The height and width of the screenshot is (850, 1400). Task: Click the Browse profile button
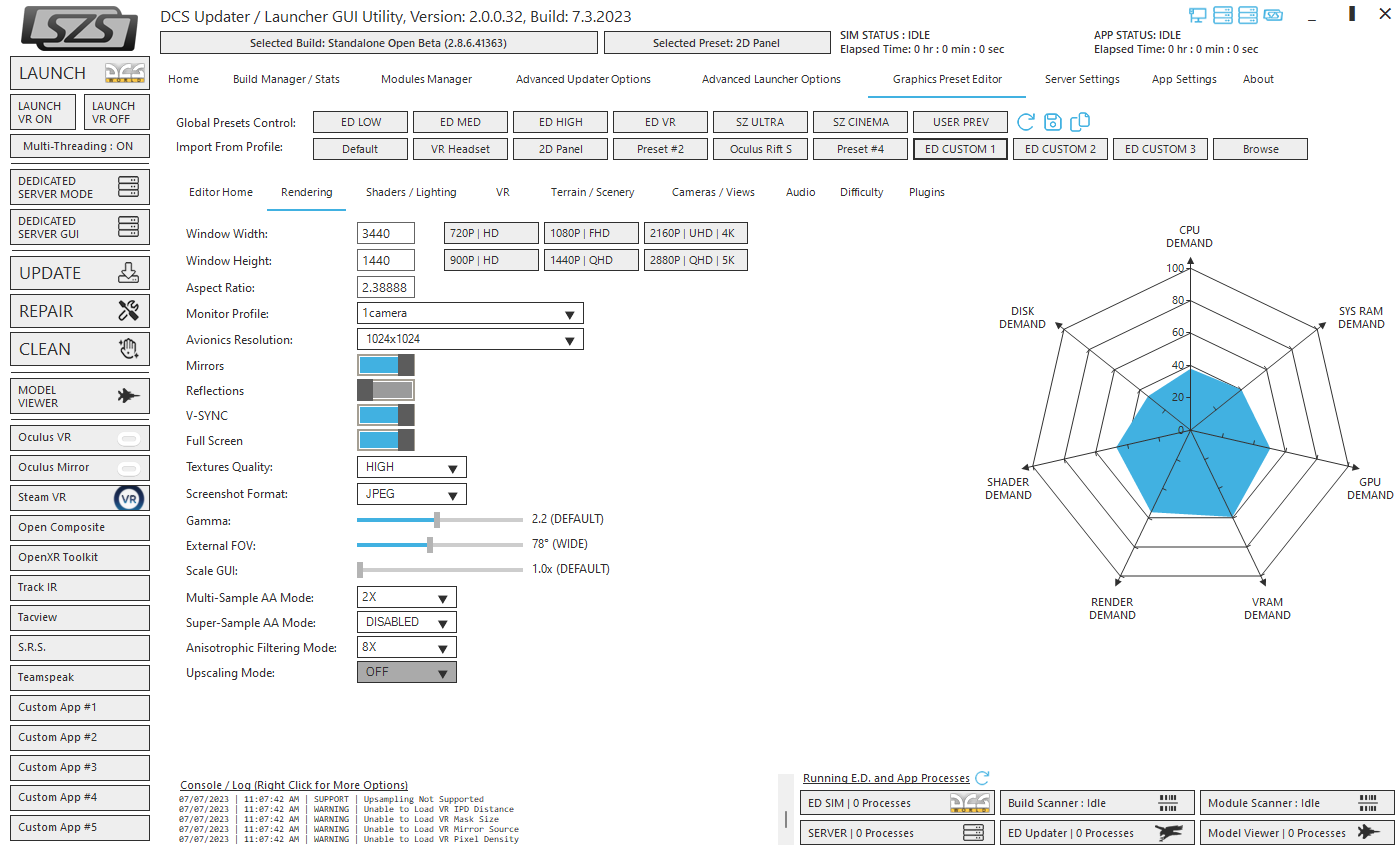pyautogui.click(x=1260, y=149)
